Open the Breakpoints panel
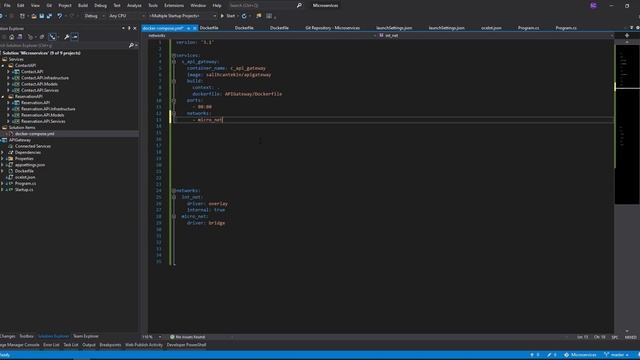The image size is (640, 360). pos(110,345)
